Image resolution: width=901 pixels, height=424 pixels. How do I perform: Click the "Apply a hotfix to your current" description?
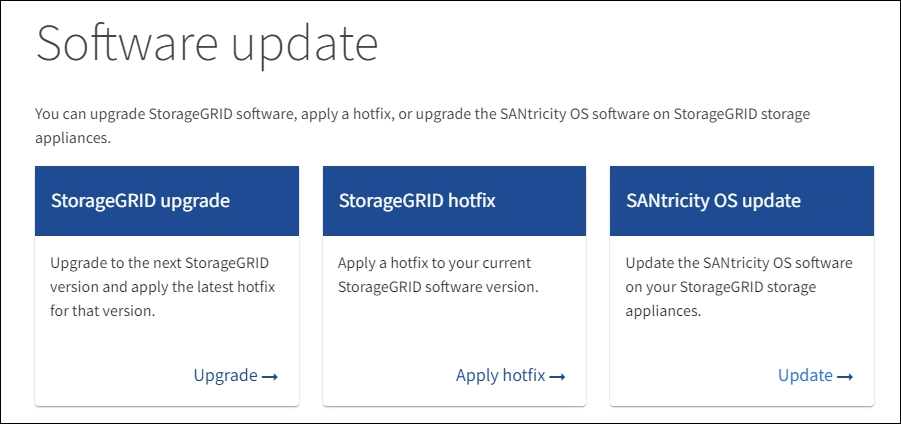point(435,263)
